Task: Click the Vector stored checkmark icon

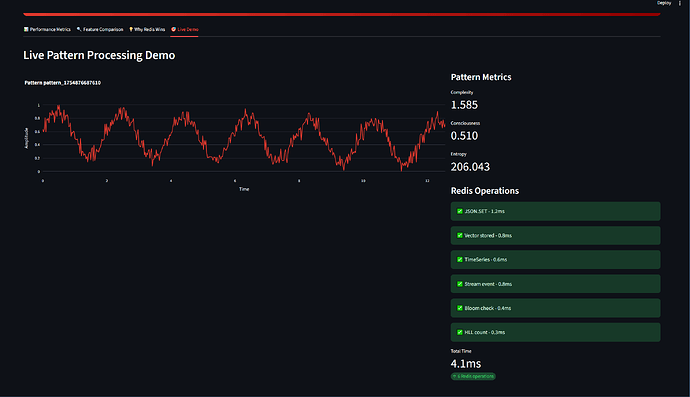Action: pos(460,235)
